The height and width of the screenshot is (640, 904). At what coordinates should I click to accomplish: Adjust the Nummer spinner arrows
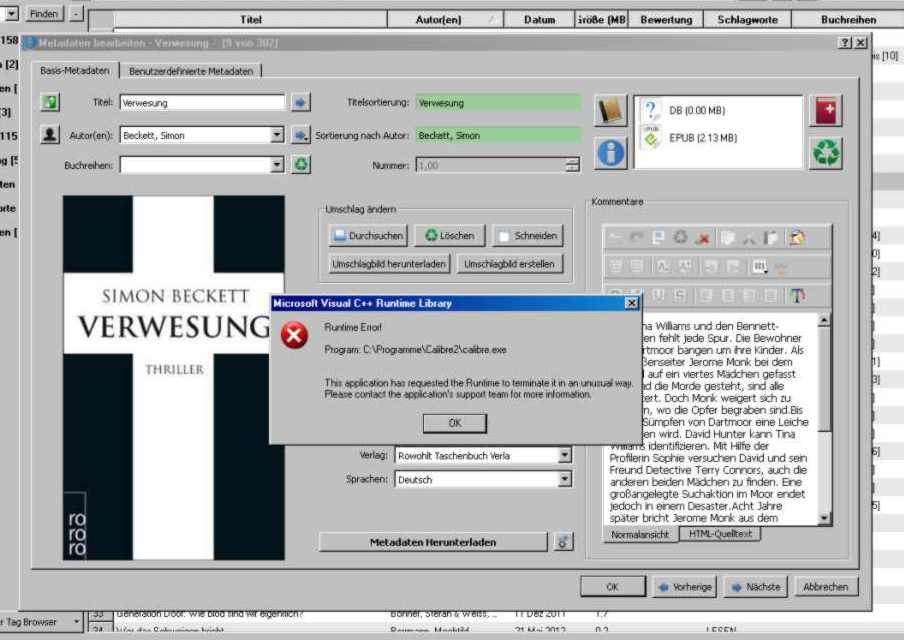(572, 165)
